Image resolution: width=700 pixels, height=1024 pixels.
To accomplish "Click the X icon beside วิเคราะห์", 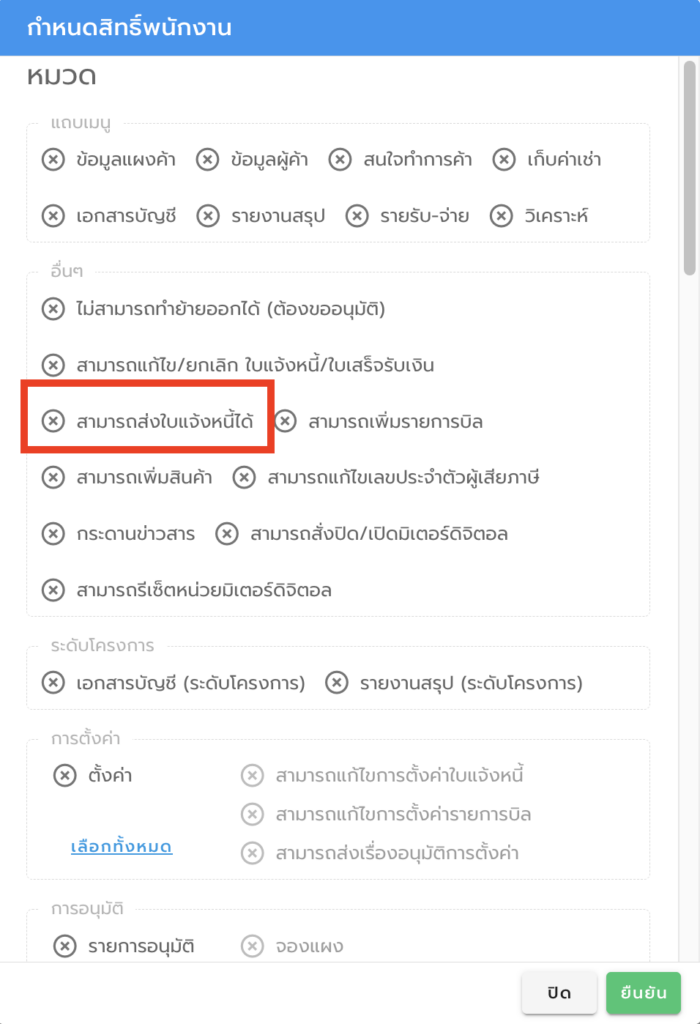I will click(501, 215).
